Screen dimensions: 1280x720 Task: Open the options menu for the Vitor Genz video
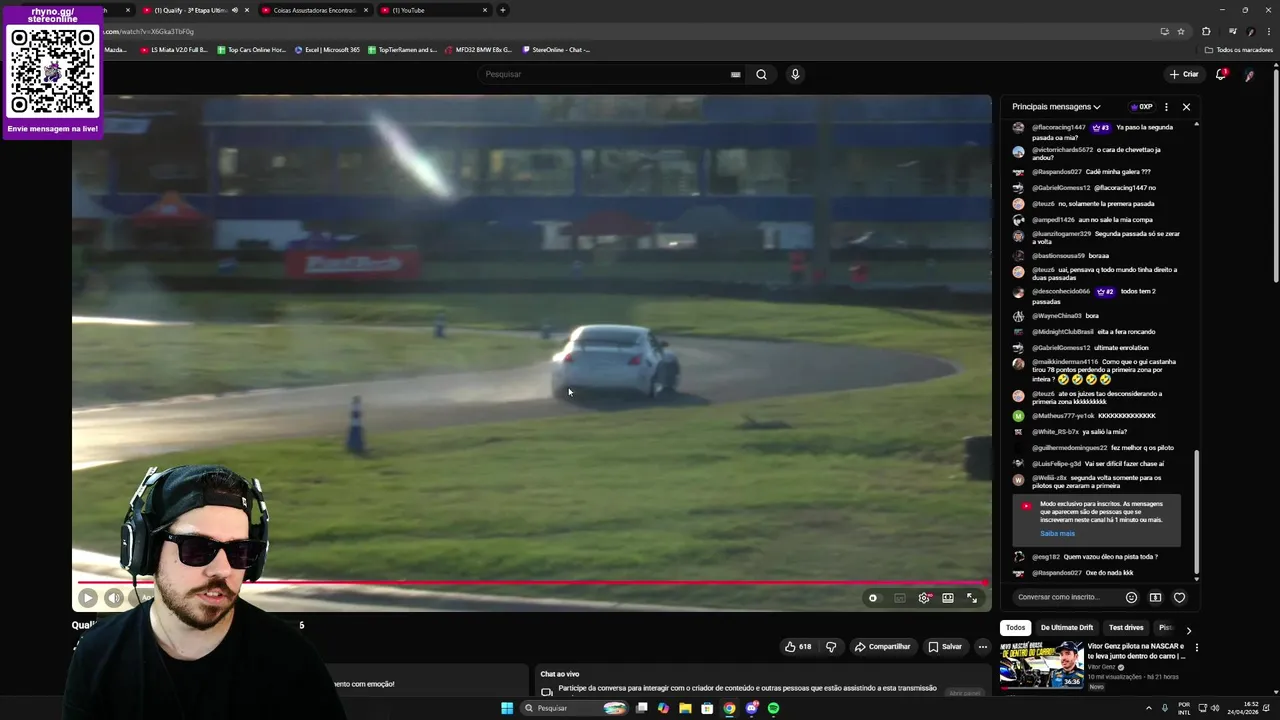tap(1196, 648)
